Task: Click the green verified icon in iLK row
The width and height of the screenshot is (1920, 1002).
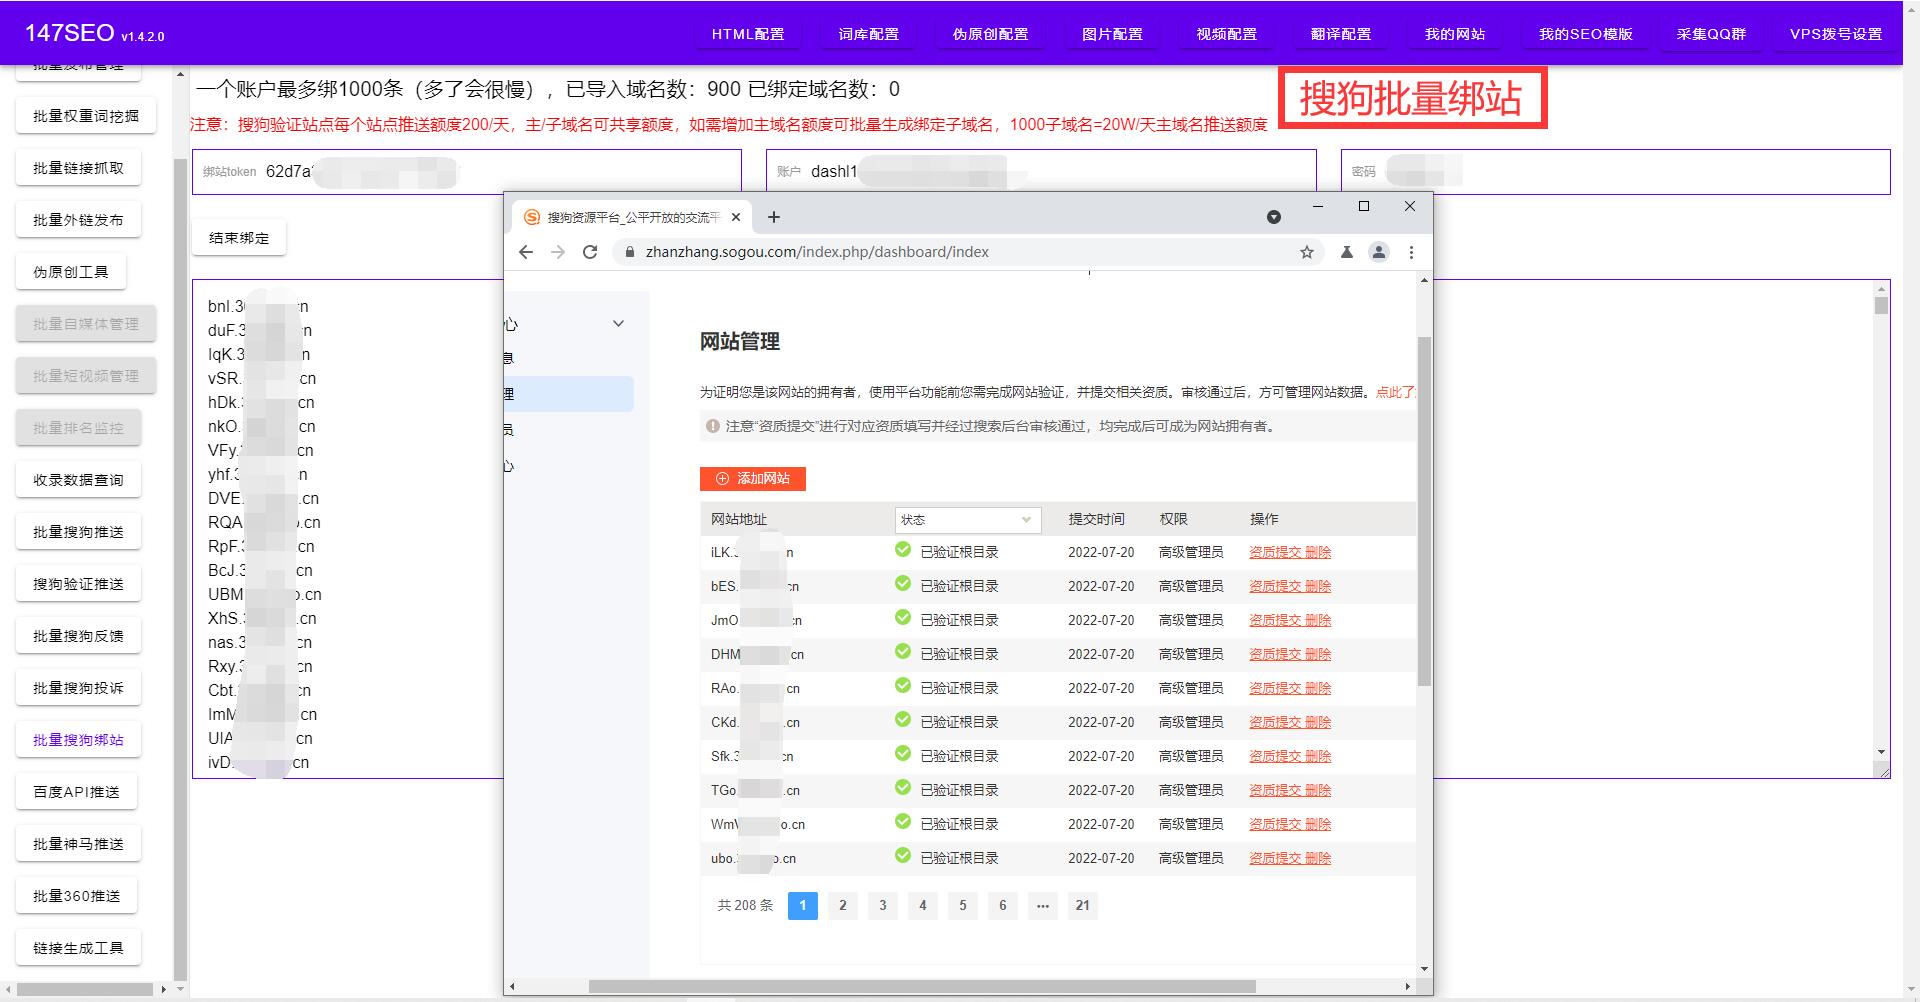Action: 903,550
